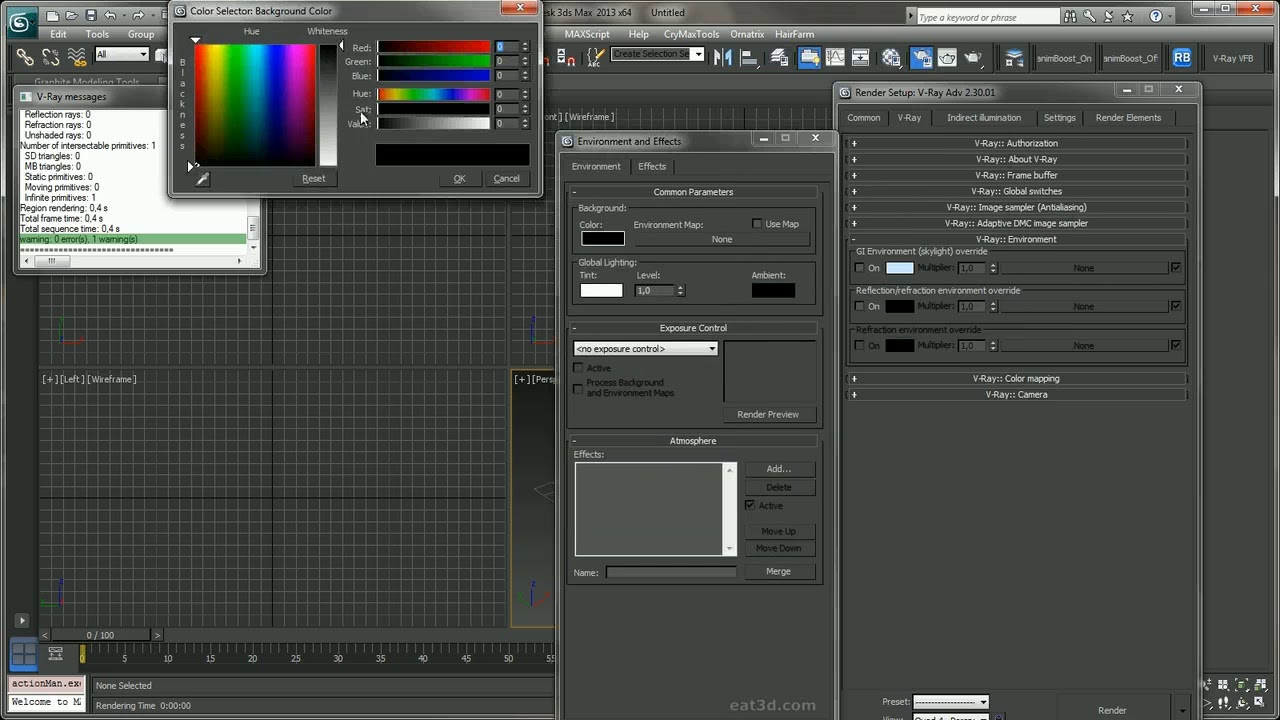
Task: Expand the V-Ray:: Authorization rollout
Action: pyautogui.click(x=1016, y=143)
